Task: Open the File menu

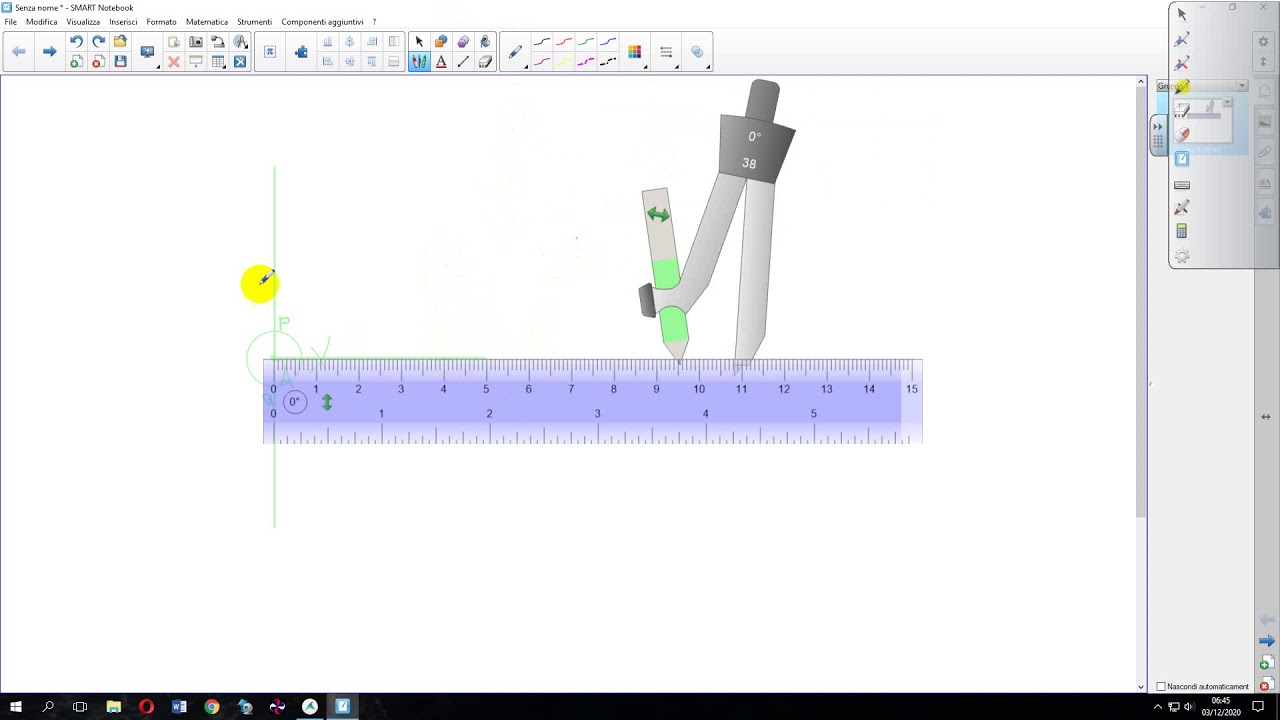Action: click(10, 22)
